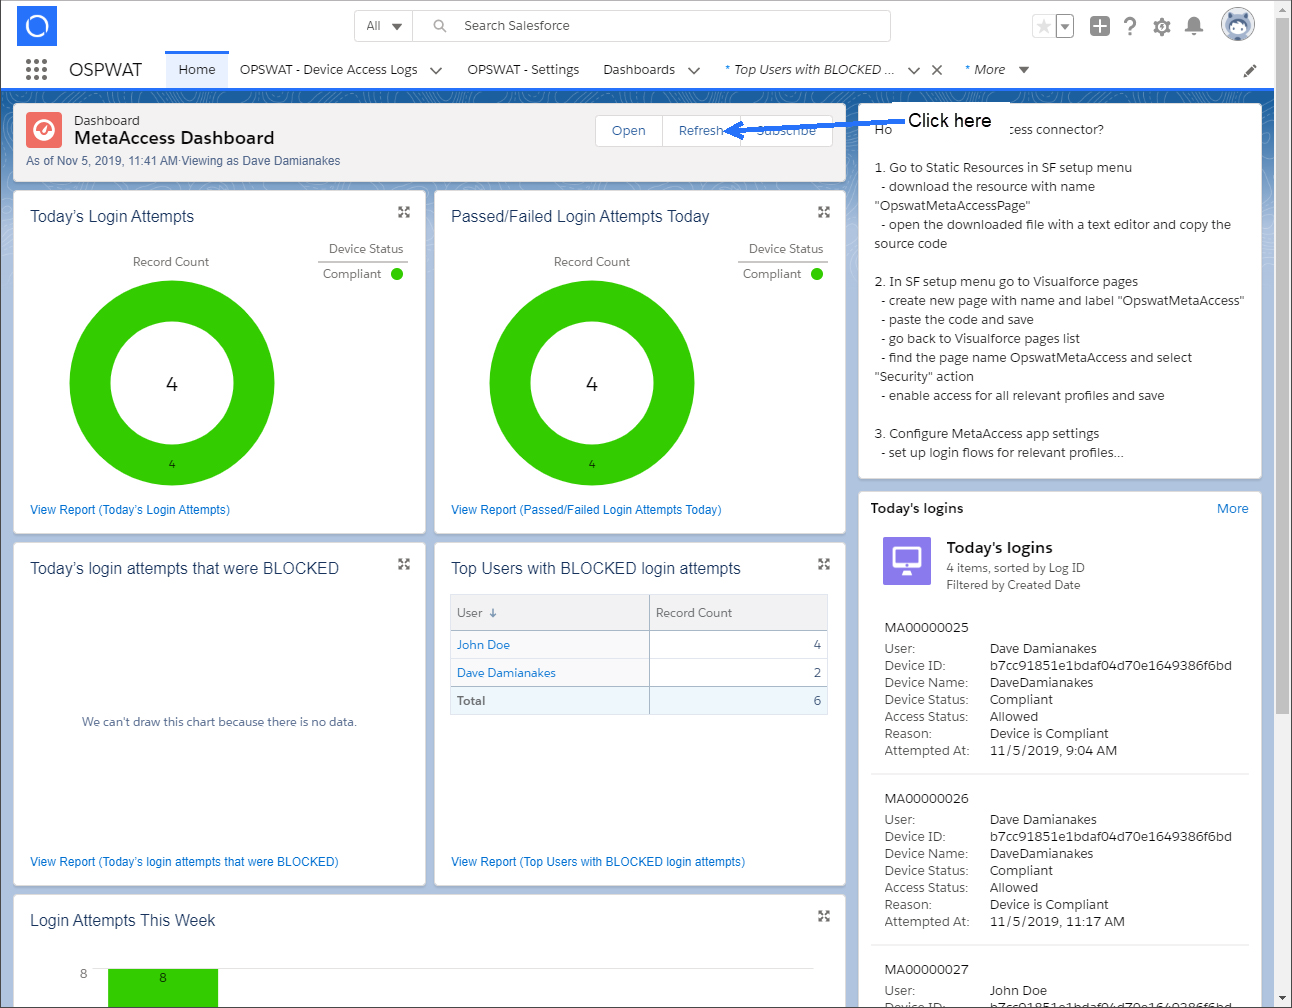Open the Notifications bell icon
The image size is (1292, 1008).
coord(1194,26)
